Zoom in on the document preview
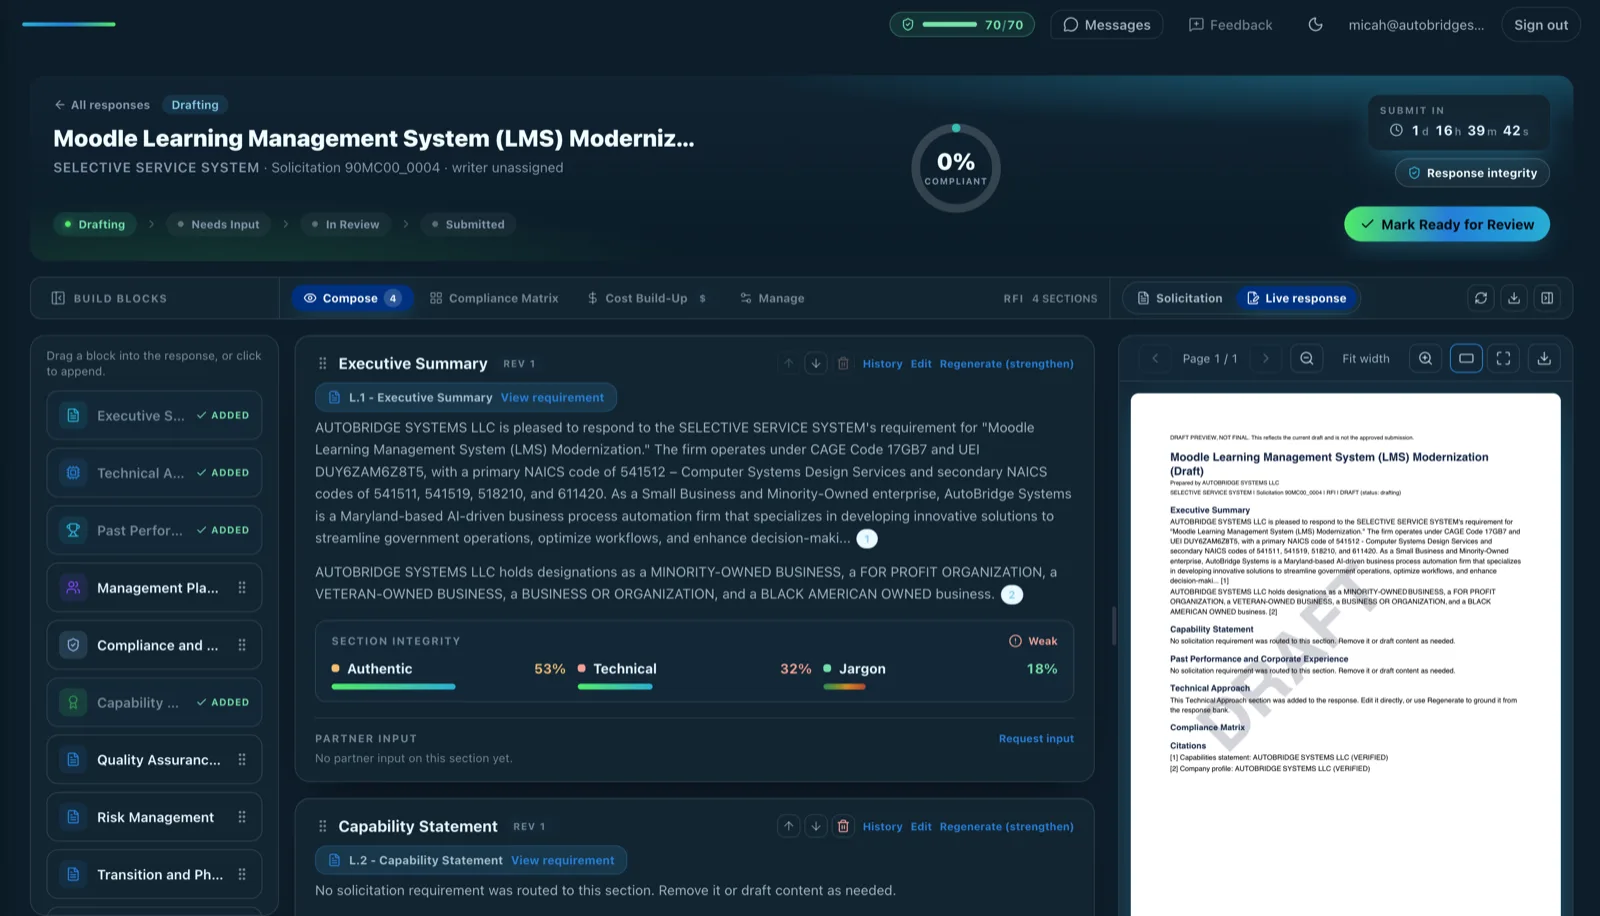 coord(1425,358)
